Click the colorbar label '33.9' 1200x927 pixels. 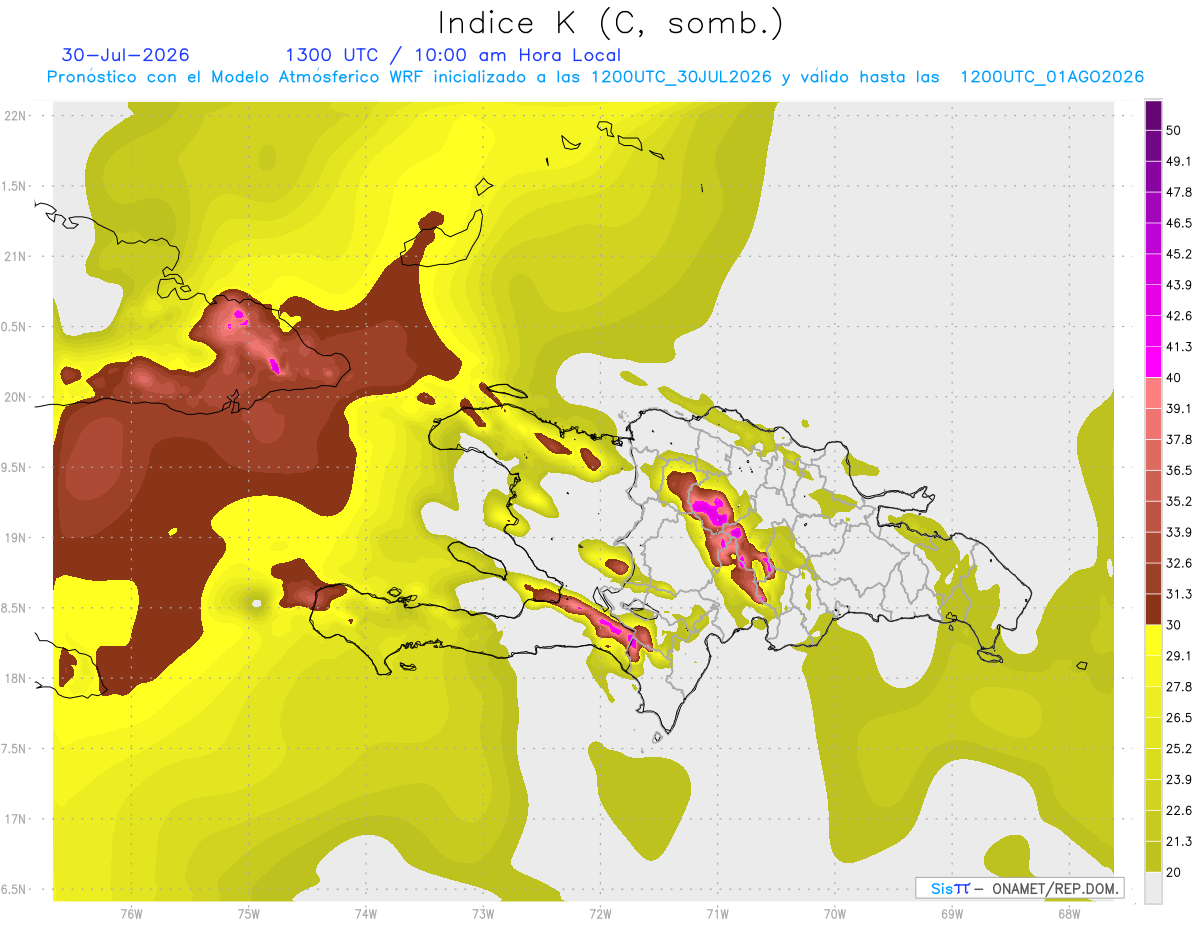[x=1179, y=532]
